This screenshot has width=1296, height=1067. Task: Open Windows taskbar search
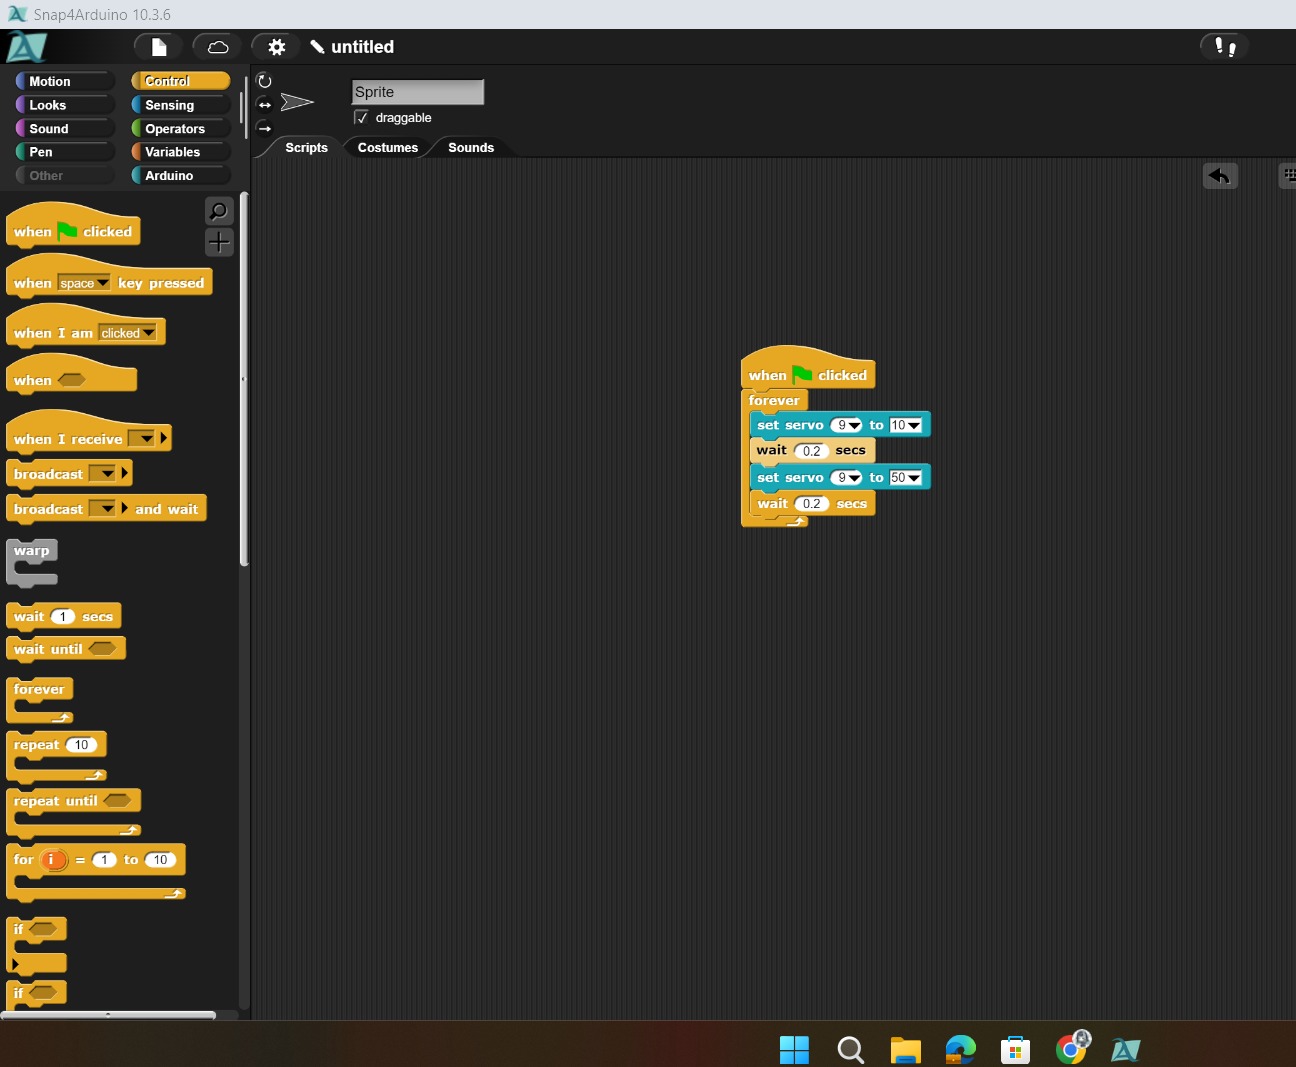(x=850, y=1049)
